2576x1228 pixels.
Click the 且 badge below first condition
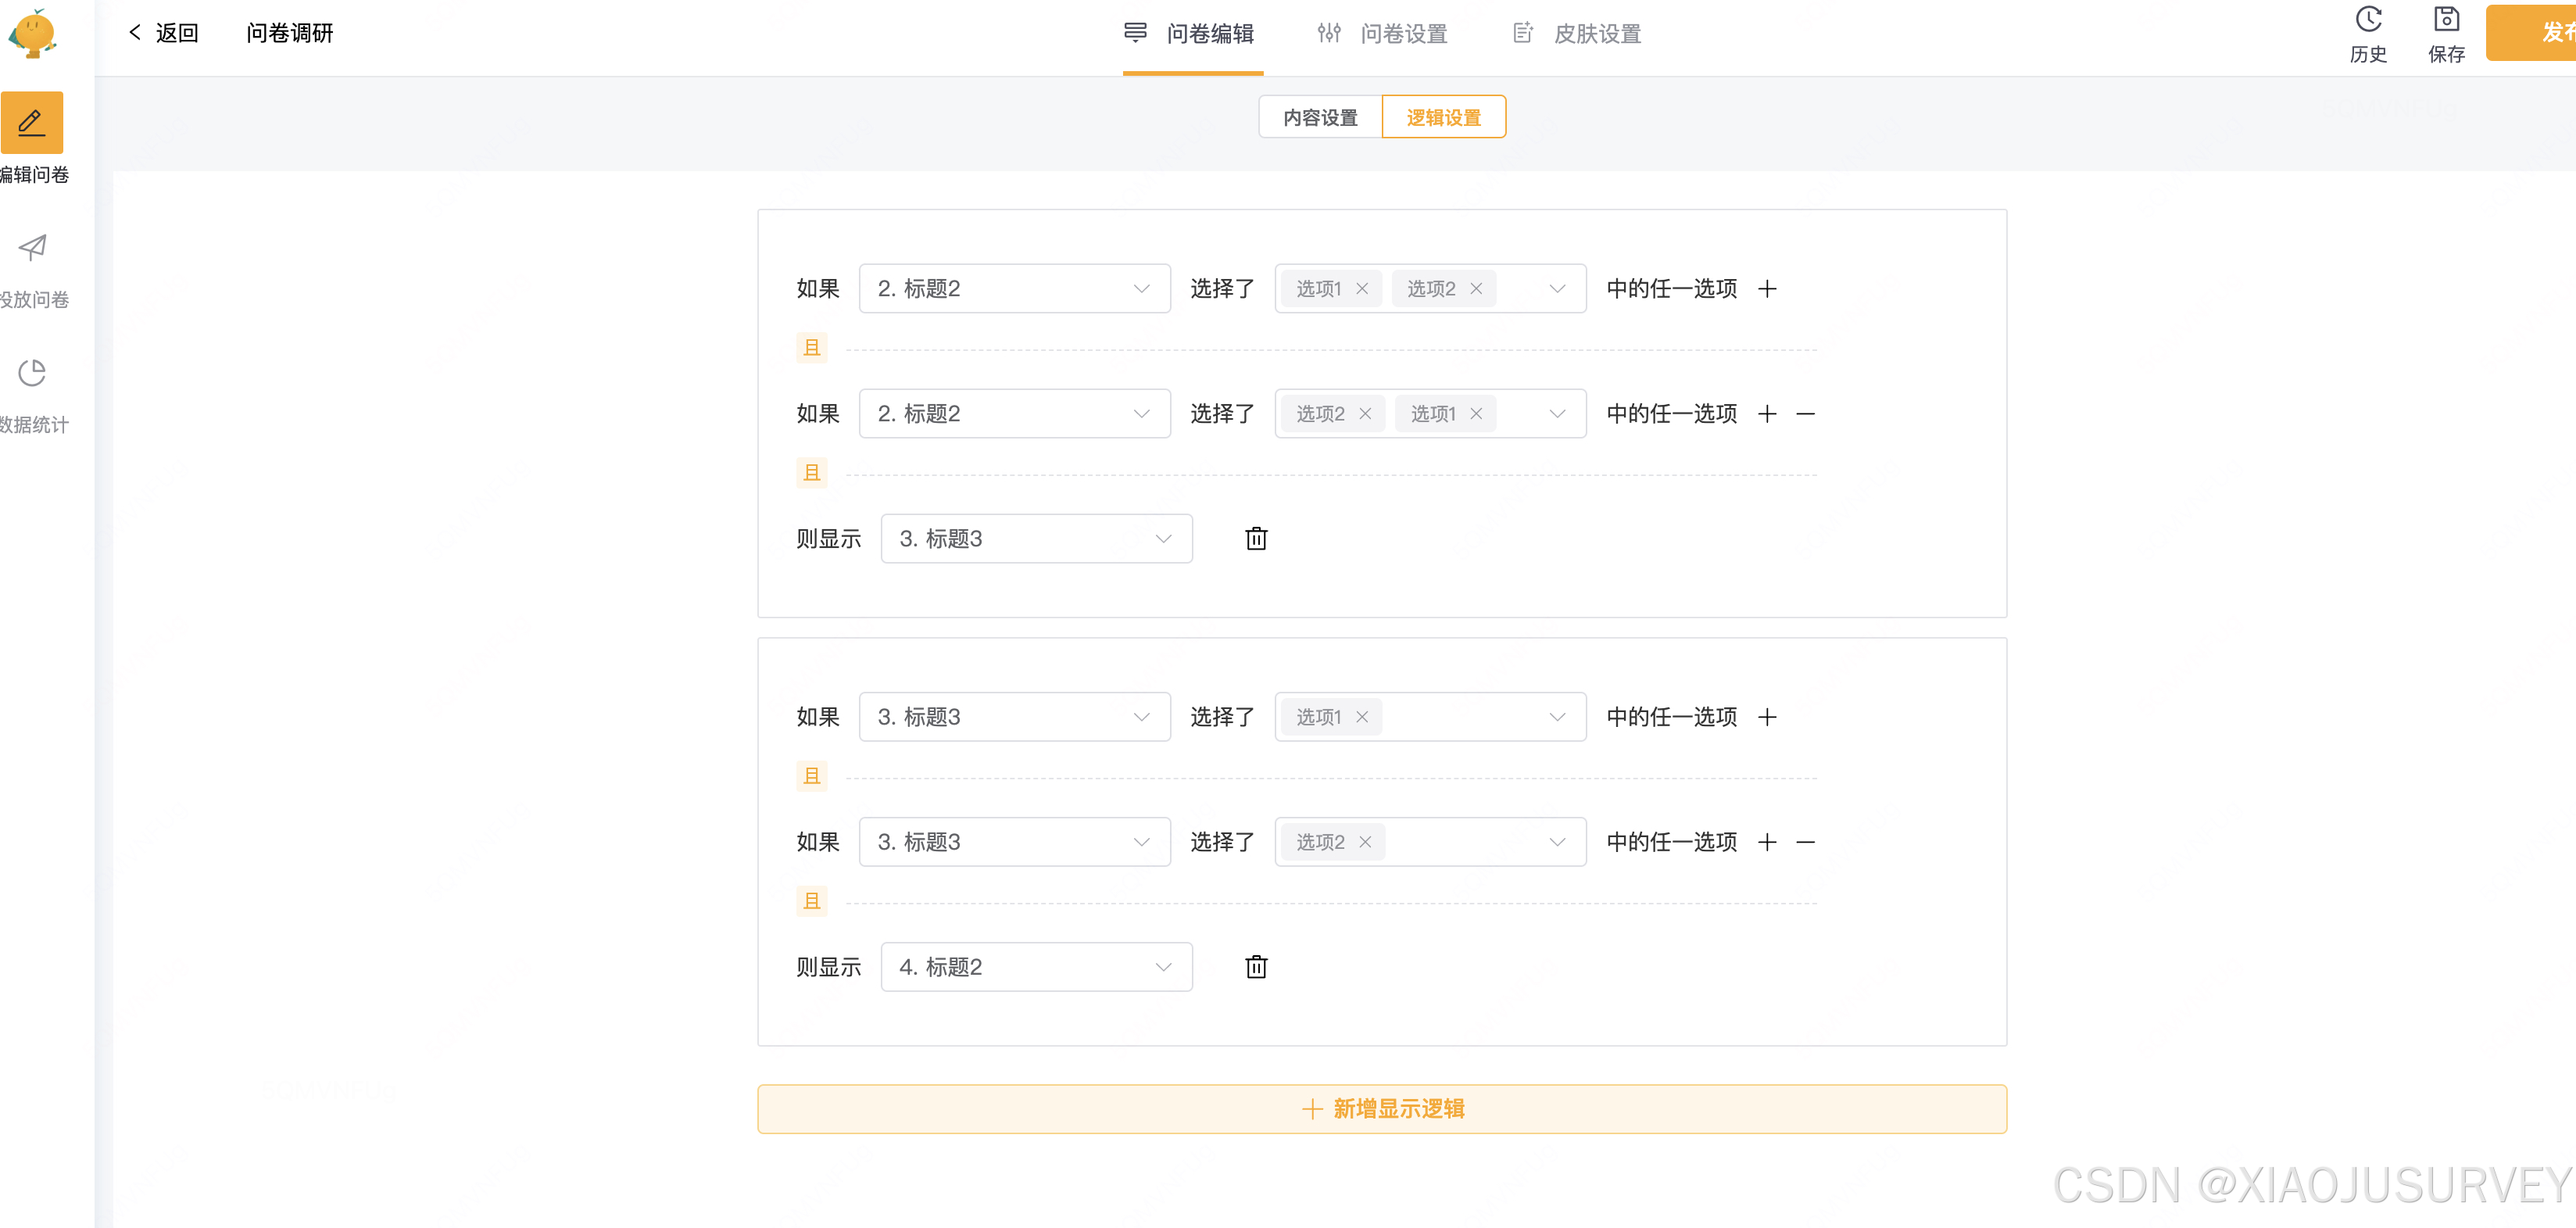coord(811,348)
